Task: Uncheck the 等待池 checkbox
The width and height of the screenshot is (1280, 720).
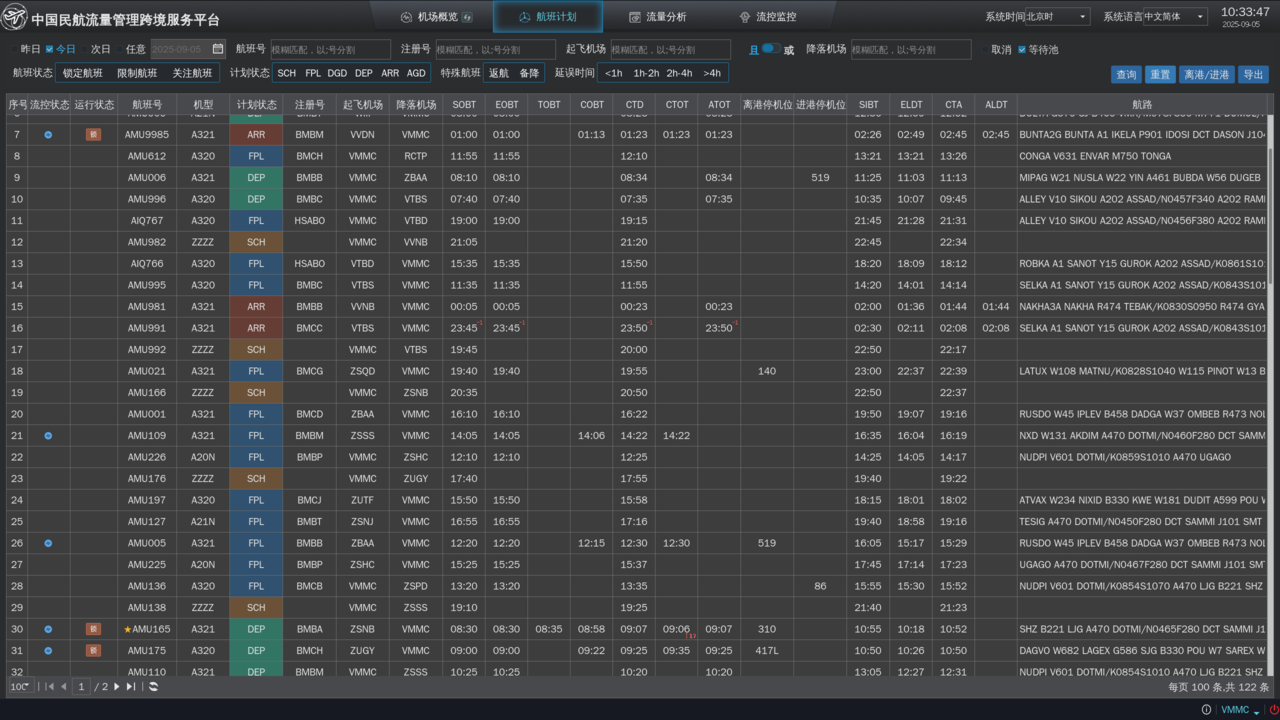Action: point(1022,50)
